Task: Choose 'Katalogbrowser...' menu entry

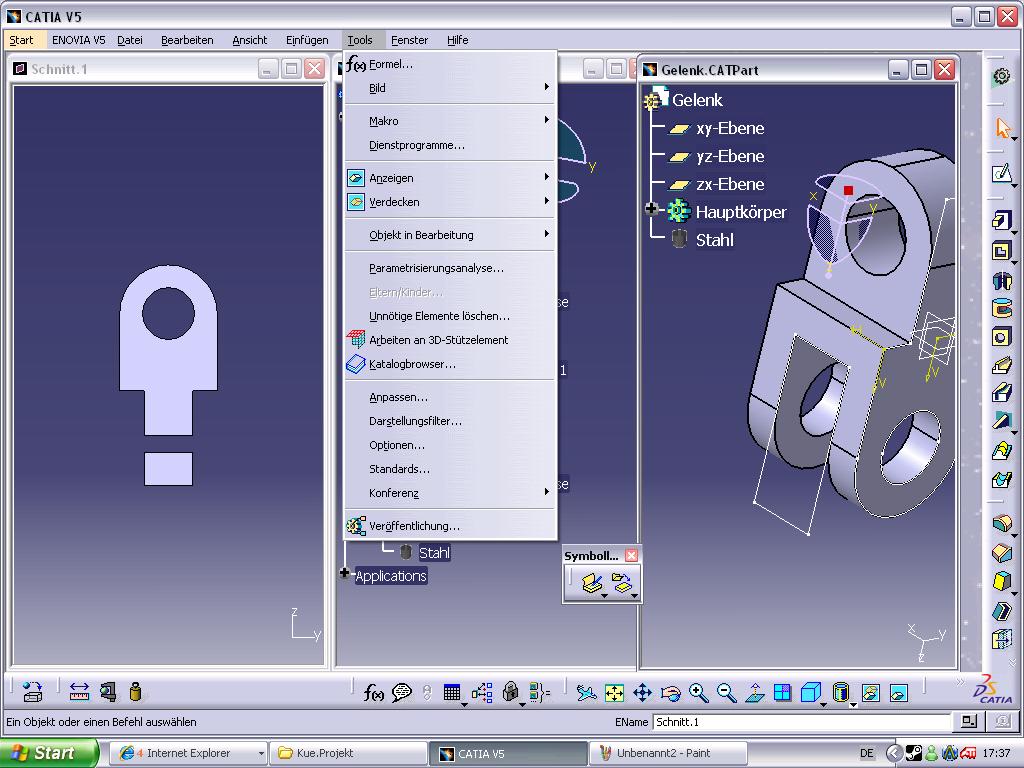Action: tap(451, 364)
